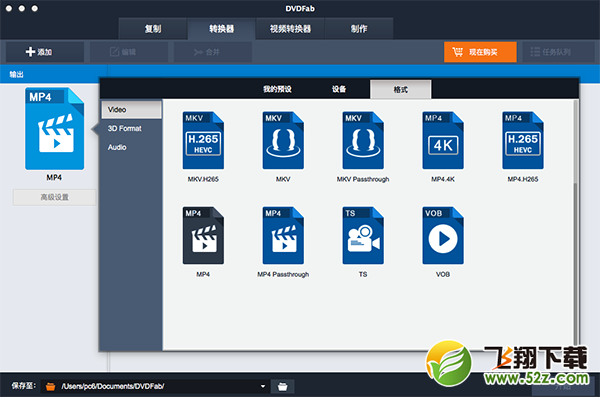Select the VOB play format icon
Viewport: 600px width, 397px height.
[x=443, y=235]
